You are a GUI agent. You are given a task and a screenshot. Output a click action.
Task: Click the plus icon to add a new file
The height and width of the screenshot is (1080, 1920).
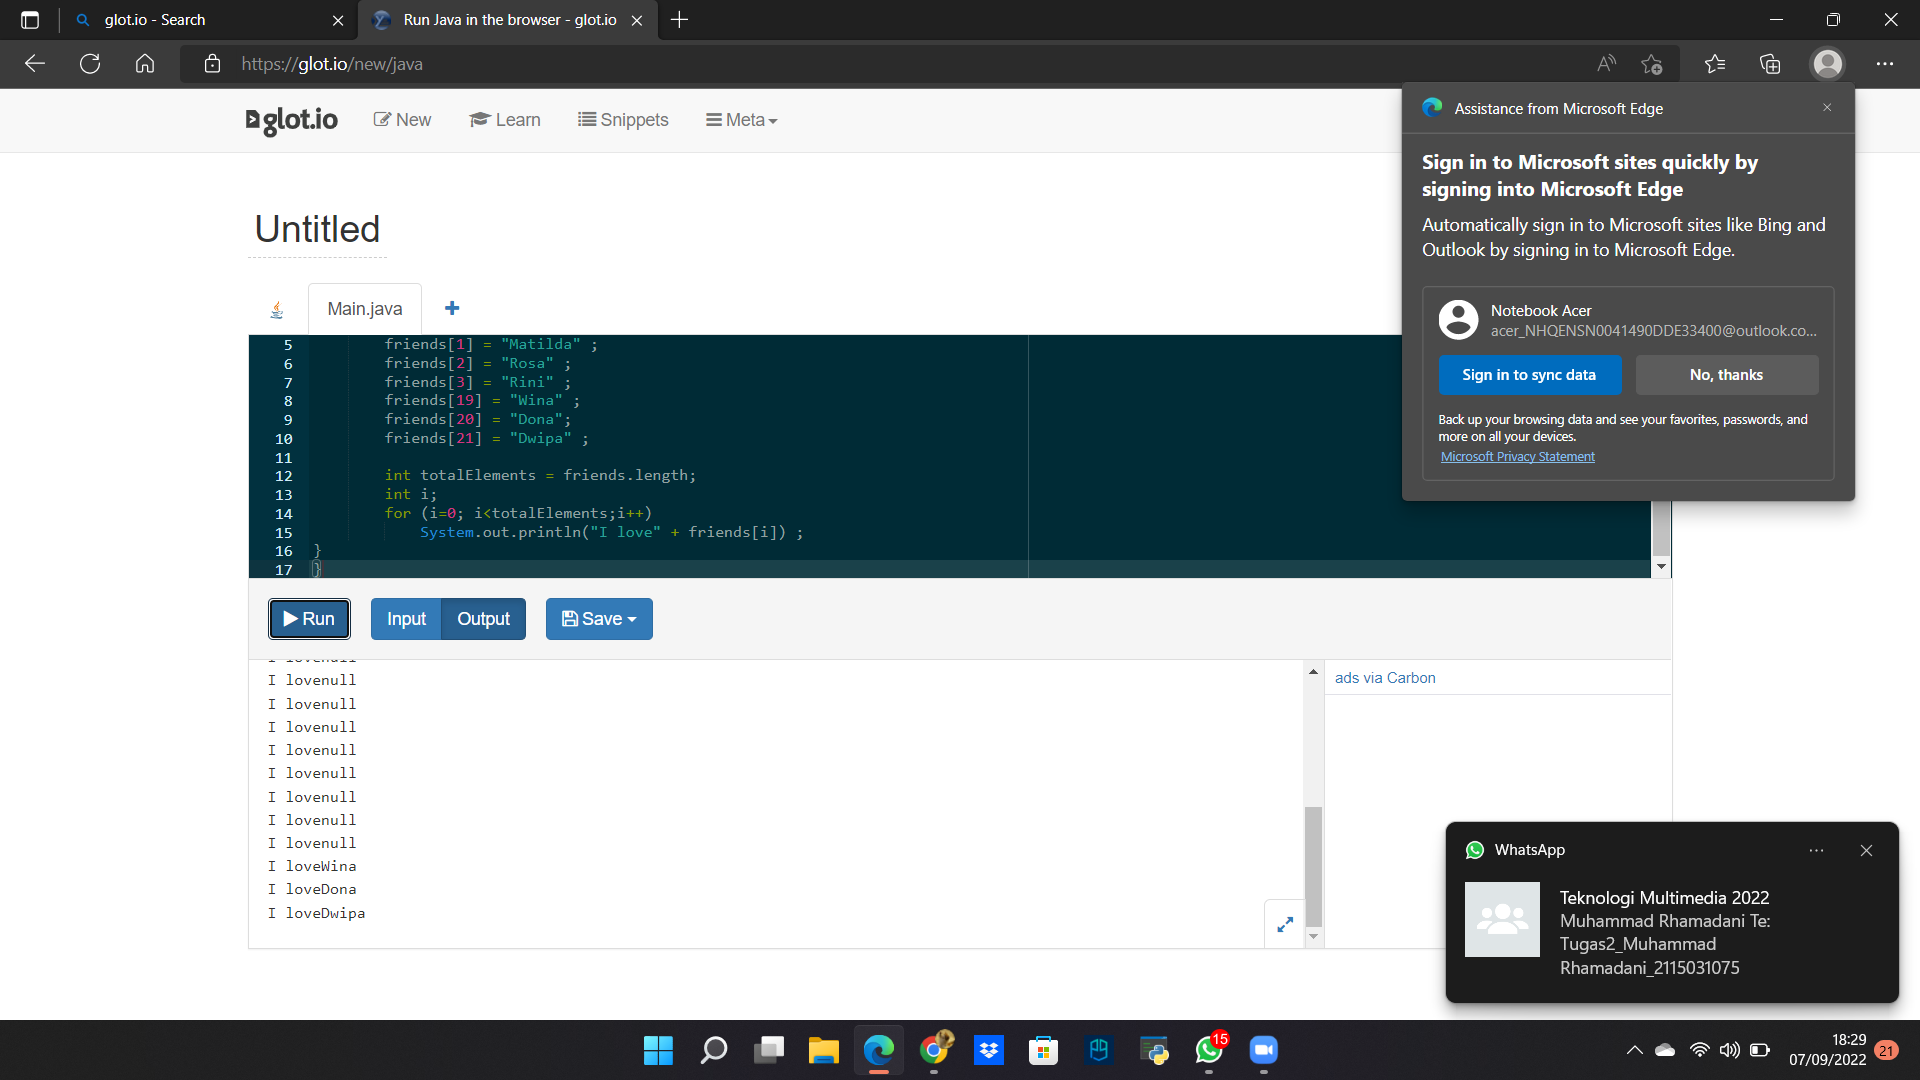click(452, 308)
